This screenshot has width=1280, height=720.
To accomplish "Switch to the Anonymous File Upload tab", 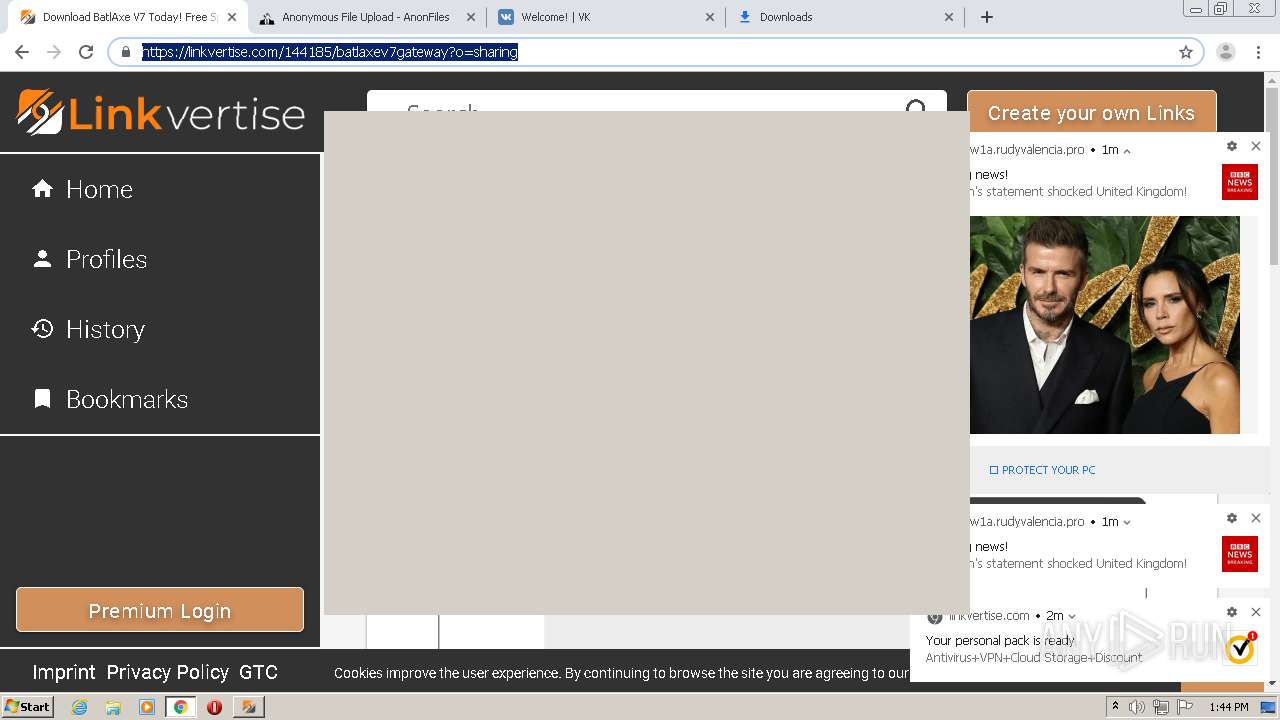I will [x=366, y=17].
